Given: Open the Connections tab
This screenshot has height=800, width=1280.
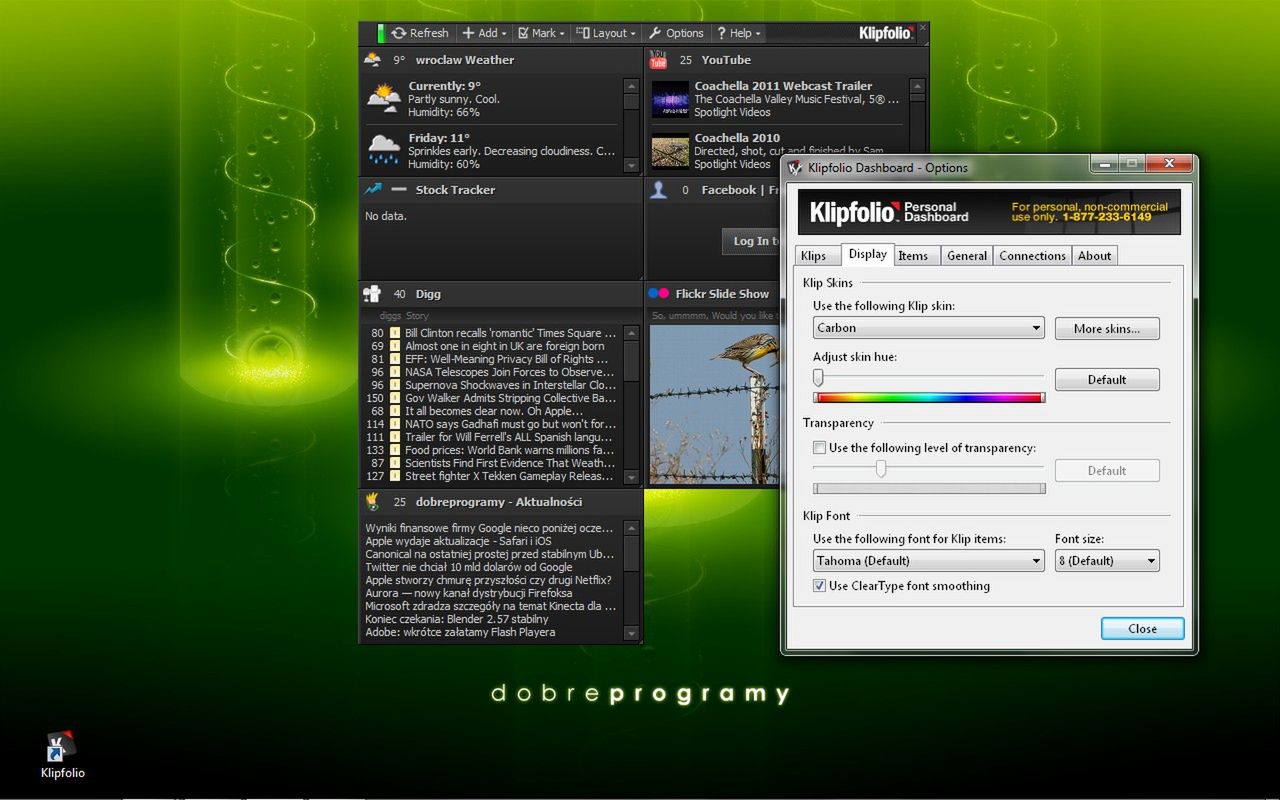Looking at the screenshot, I should (1032, 256).
